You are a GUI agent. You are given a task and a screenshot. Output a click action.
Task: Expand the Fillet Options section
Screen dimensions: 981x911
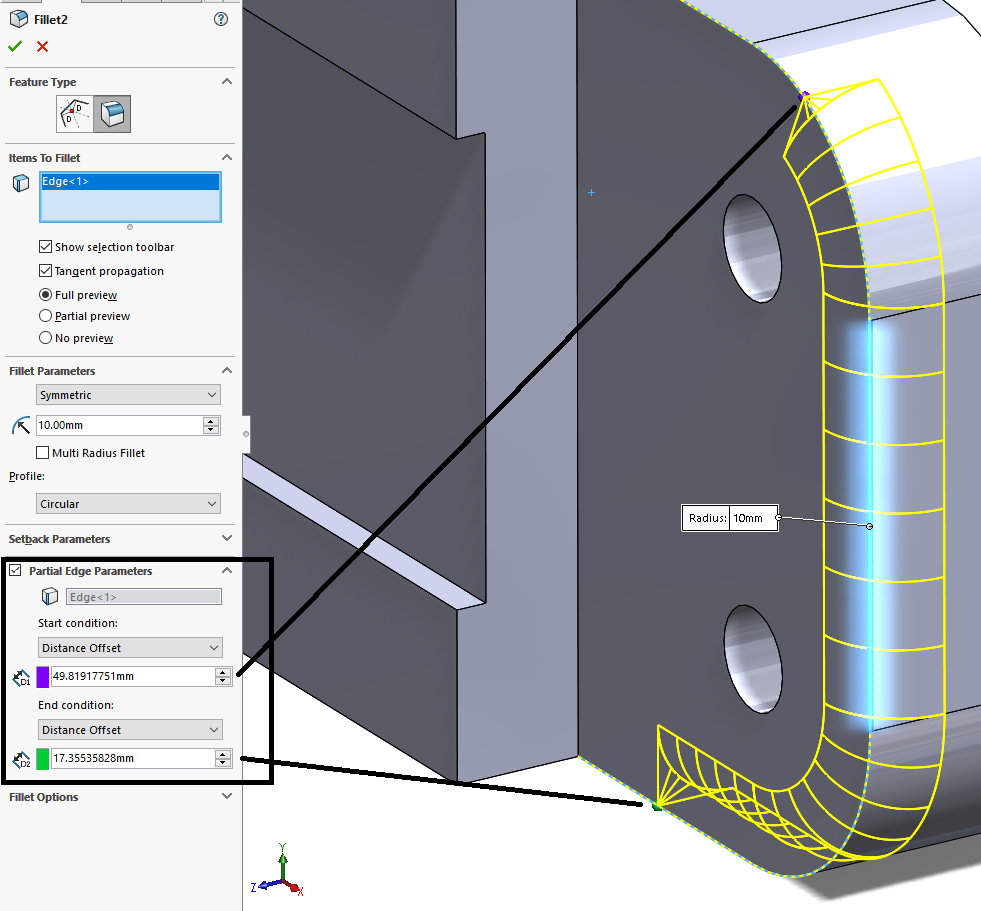(226, 797)
